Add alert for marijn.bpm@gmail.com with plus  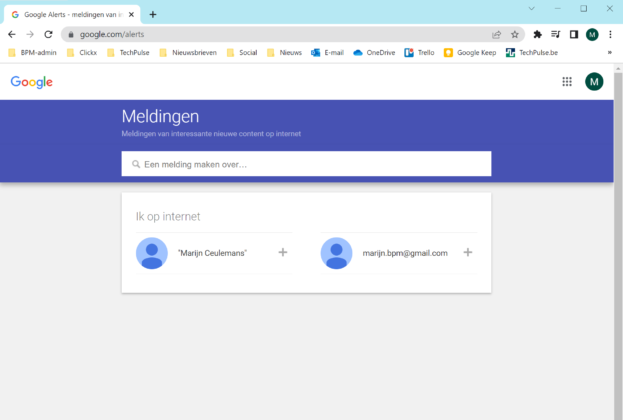point(468,252)
